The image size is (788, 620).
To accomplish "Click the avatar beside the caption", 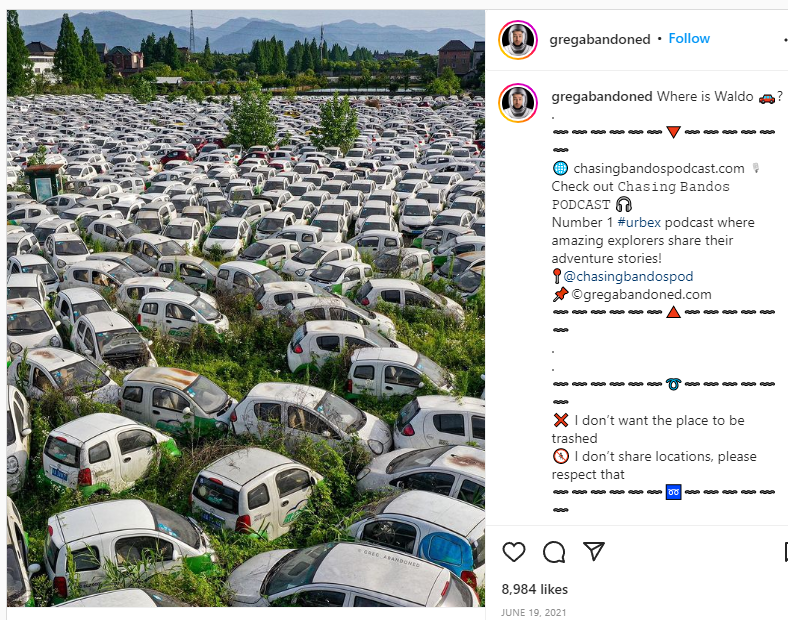I will [x=518, y=103].
